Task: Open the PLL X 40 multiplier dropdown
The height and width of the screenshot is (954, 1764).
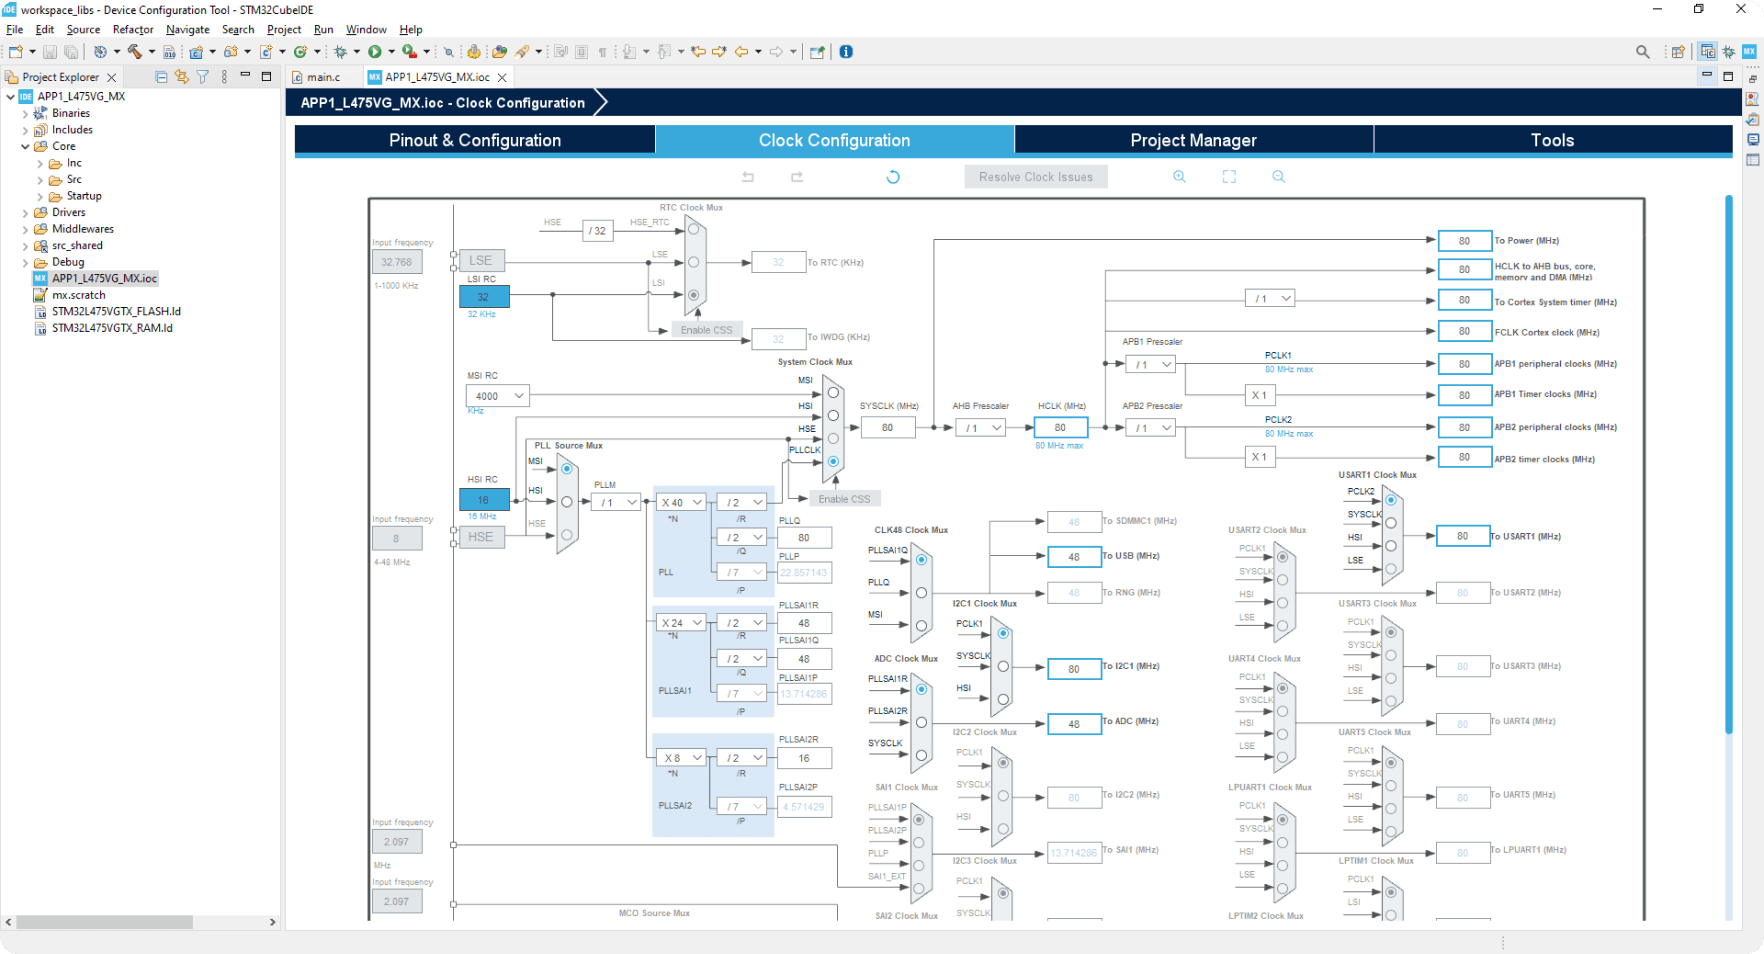Action: [x=682, y=503]
